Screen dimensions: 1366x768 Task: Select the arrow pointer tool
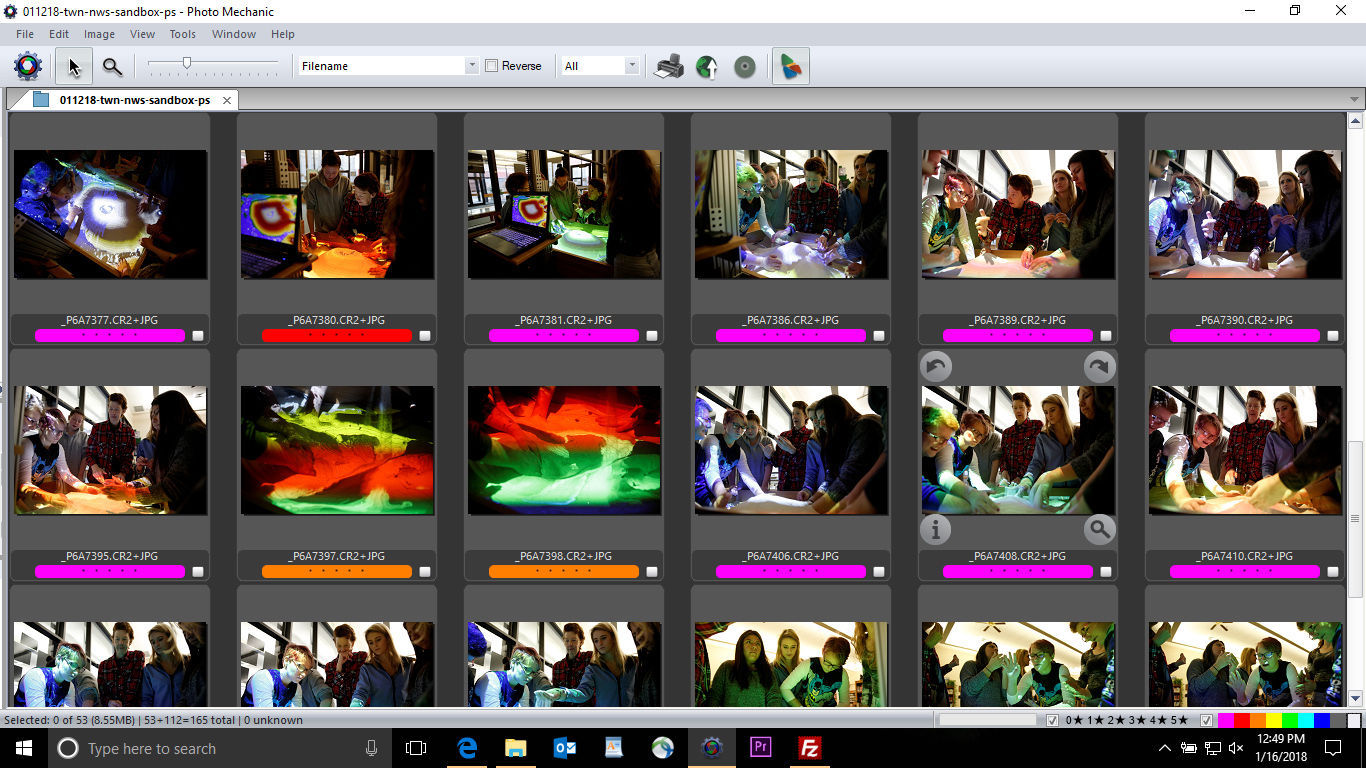[74, 66]
